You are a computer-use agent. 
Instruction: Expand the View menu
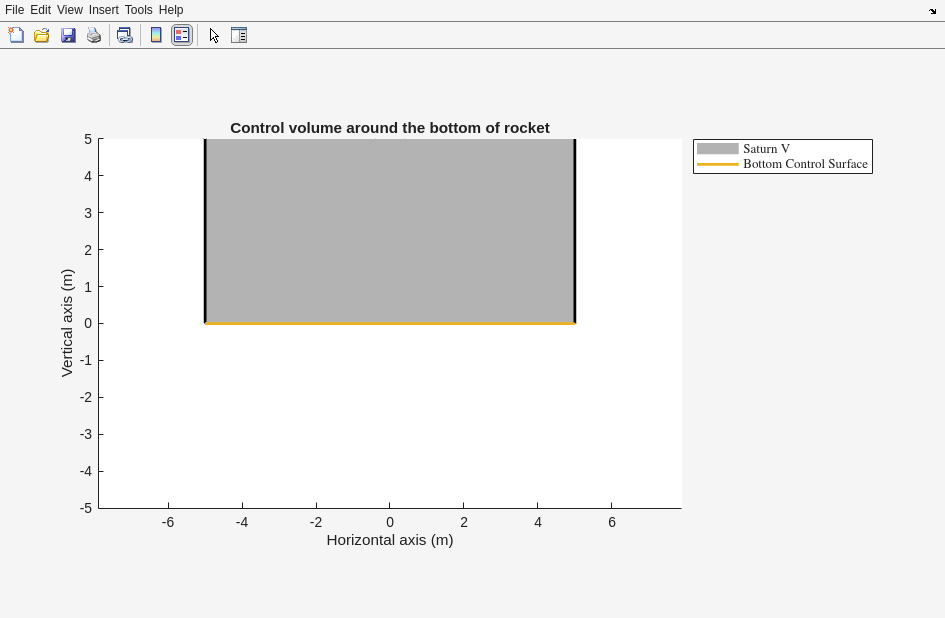(69, 10)
